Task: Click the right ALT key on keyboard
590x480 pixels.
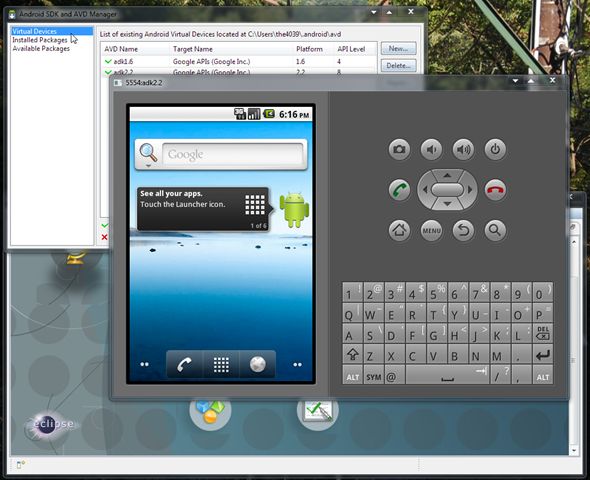Action: (x=543, y=375)
